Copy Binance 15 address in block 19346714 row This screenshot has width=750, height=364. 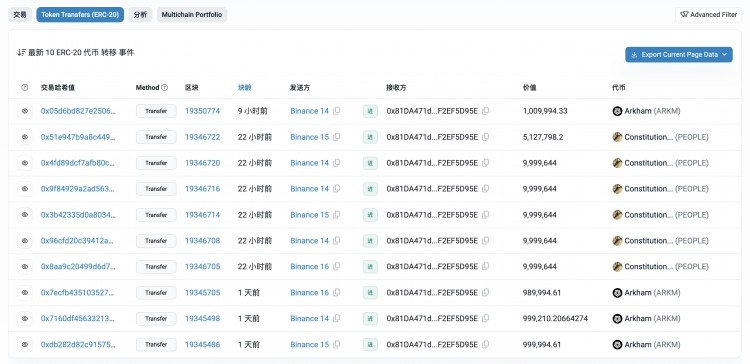coord(336,215)
